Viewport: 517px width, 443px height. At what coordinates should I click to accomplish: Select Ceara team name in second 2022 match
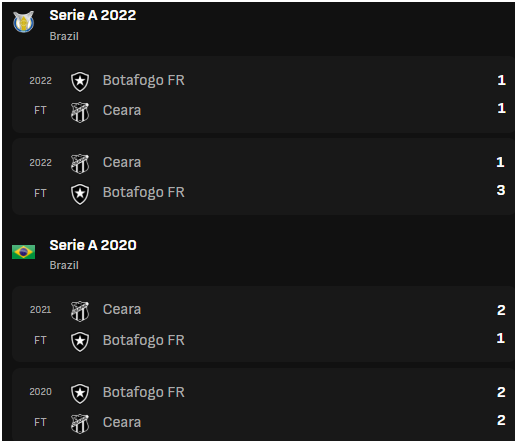point(122,162)
